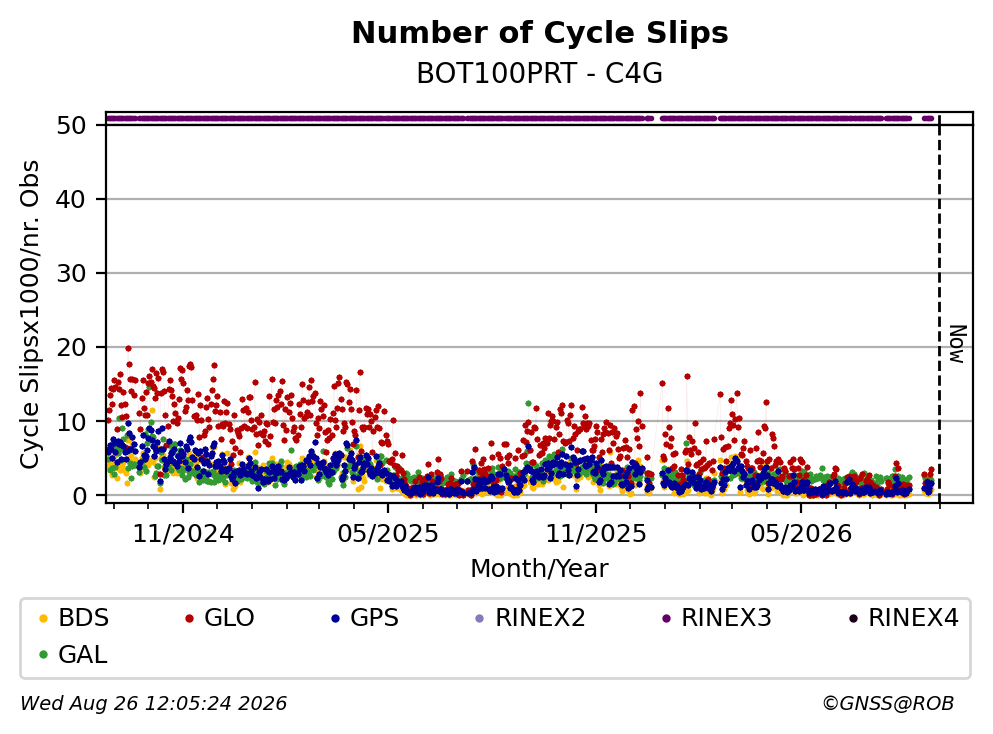Viewport: 993px width, 734px height.
Task: Click the rotated Now label
Action: (958, 344)
